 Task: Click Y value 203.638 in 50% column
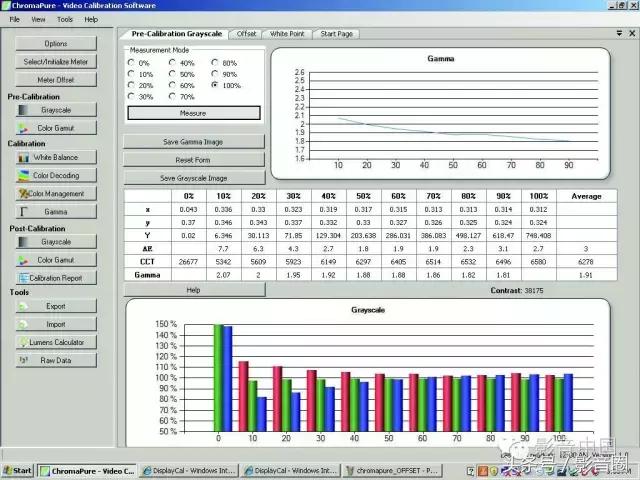pos(363,236)
